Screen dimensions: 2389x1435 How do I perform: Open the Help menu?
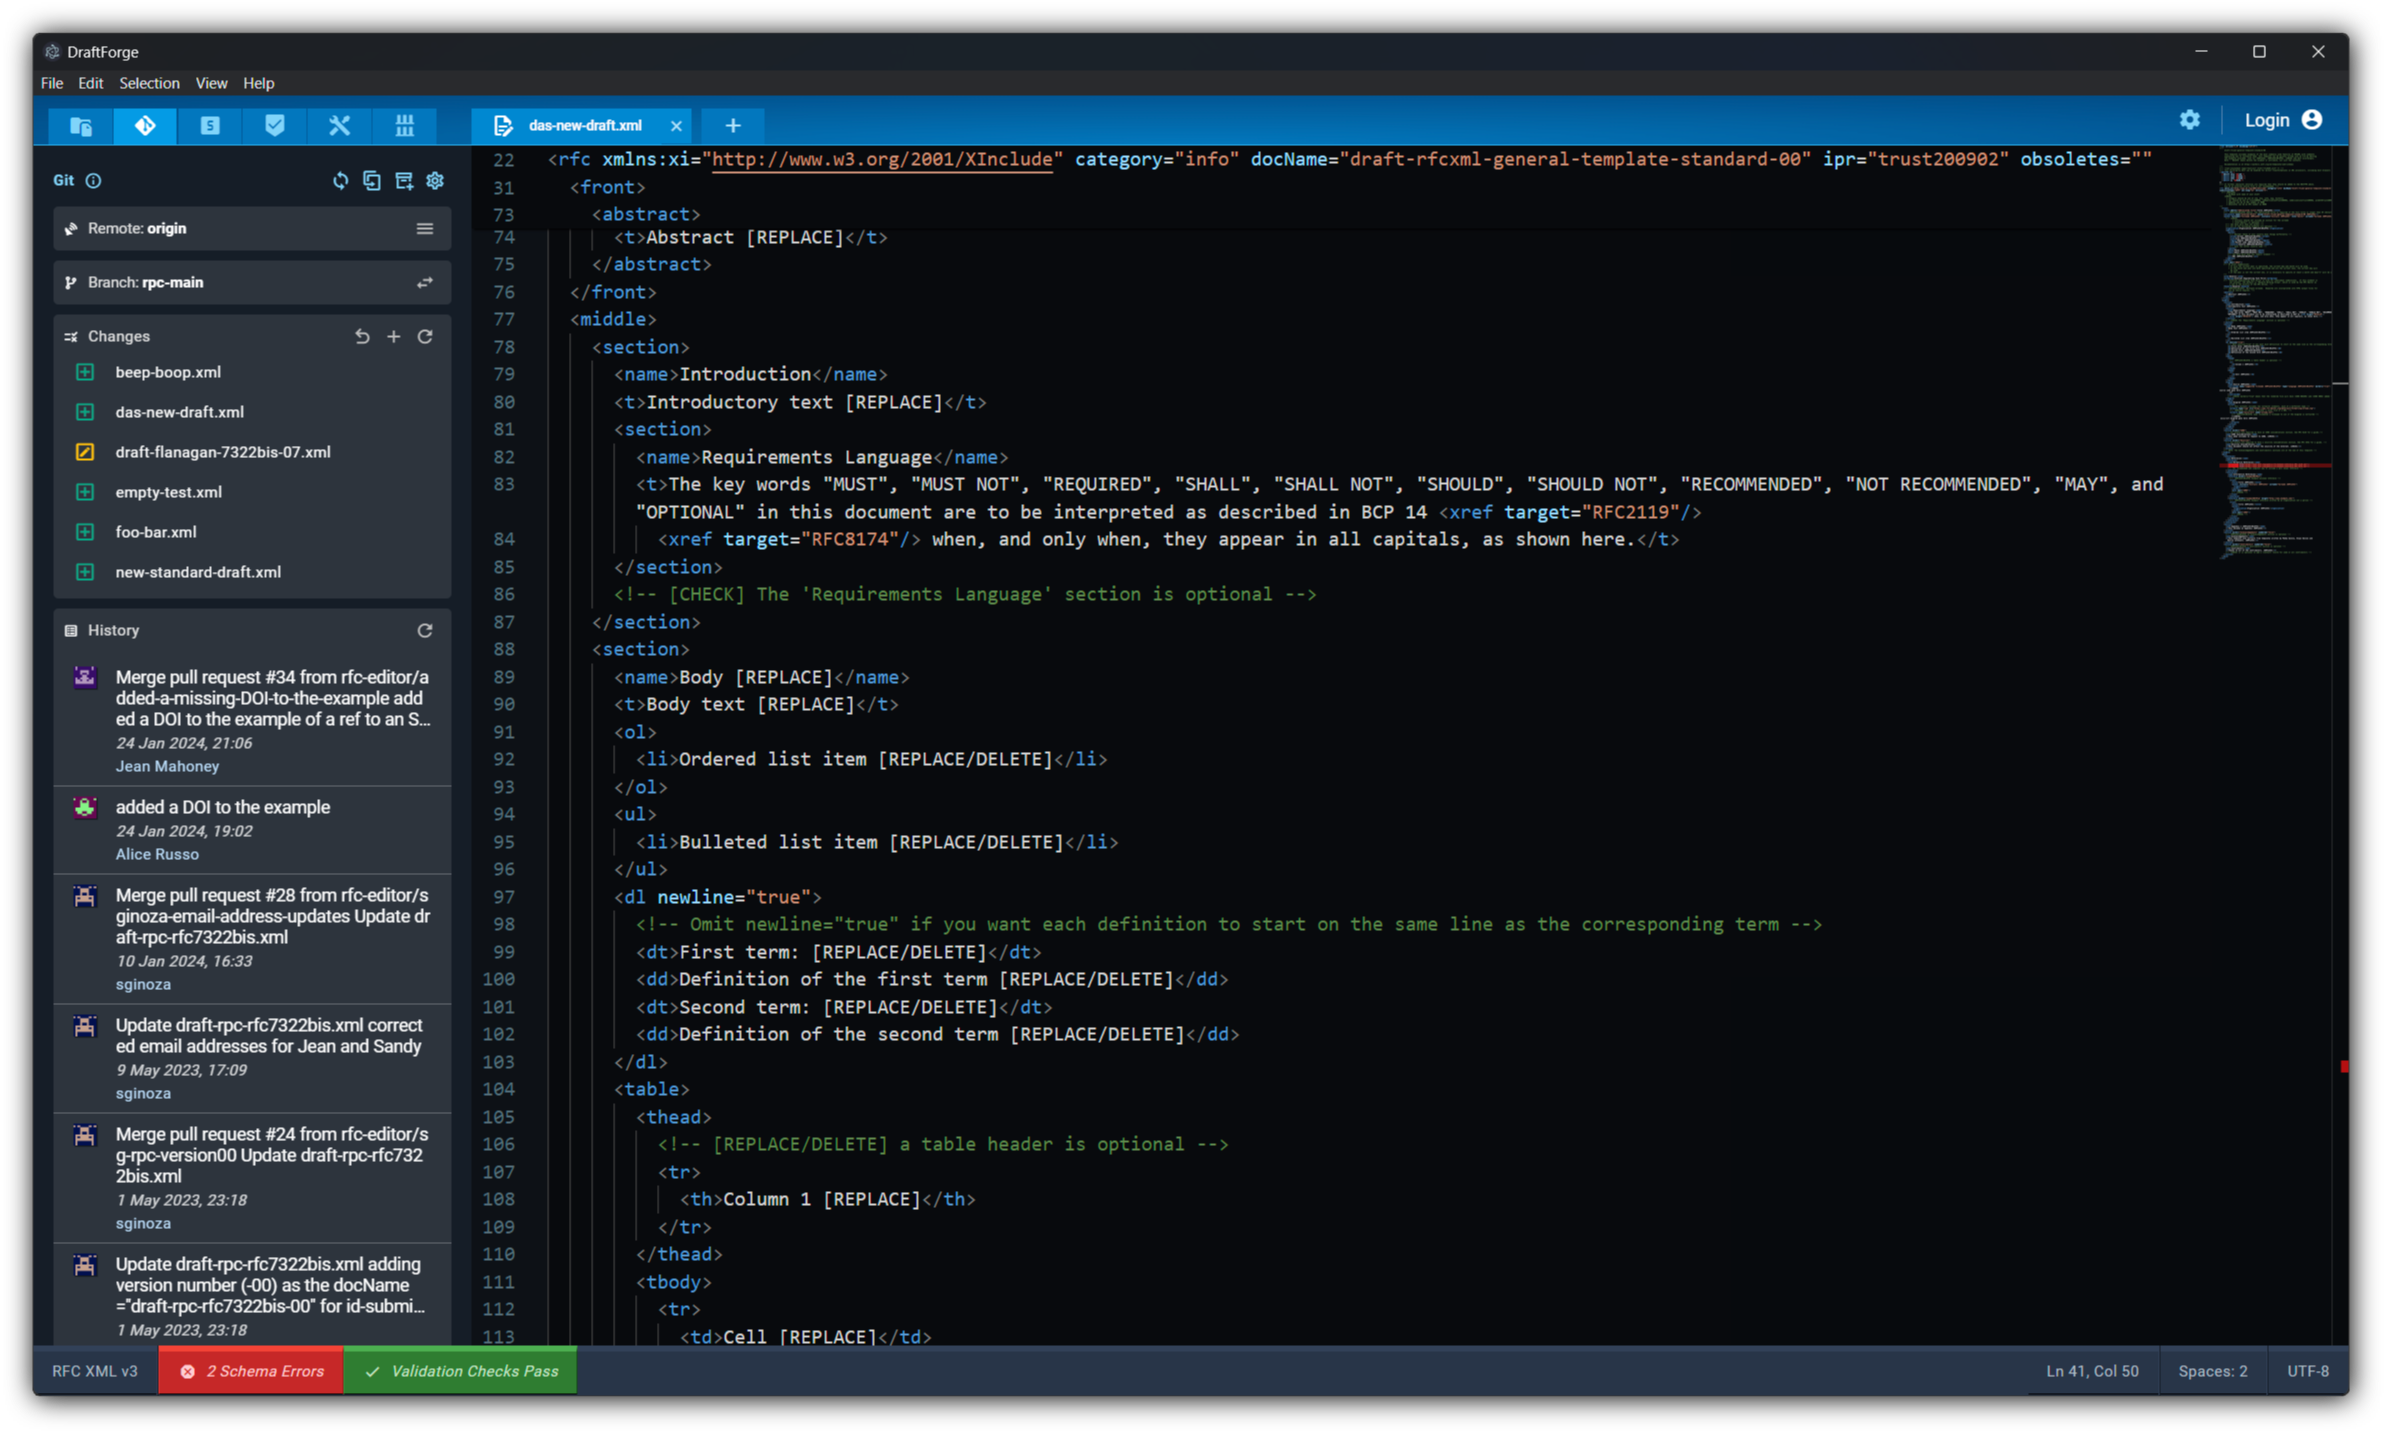259,83
